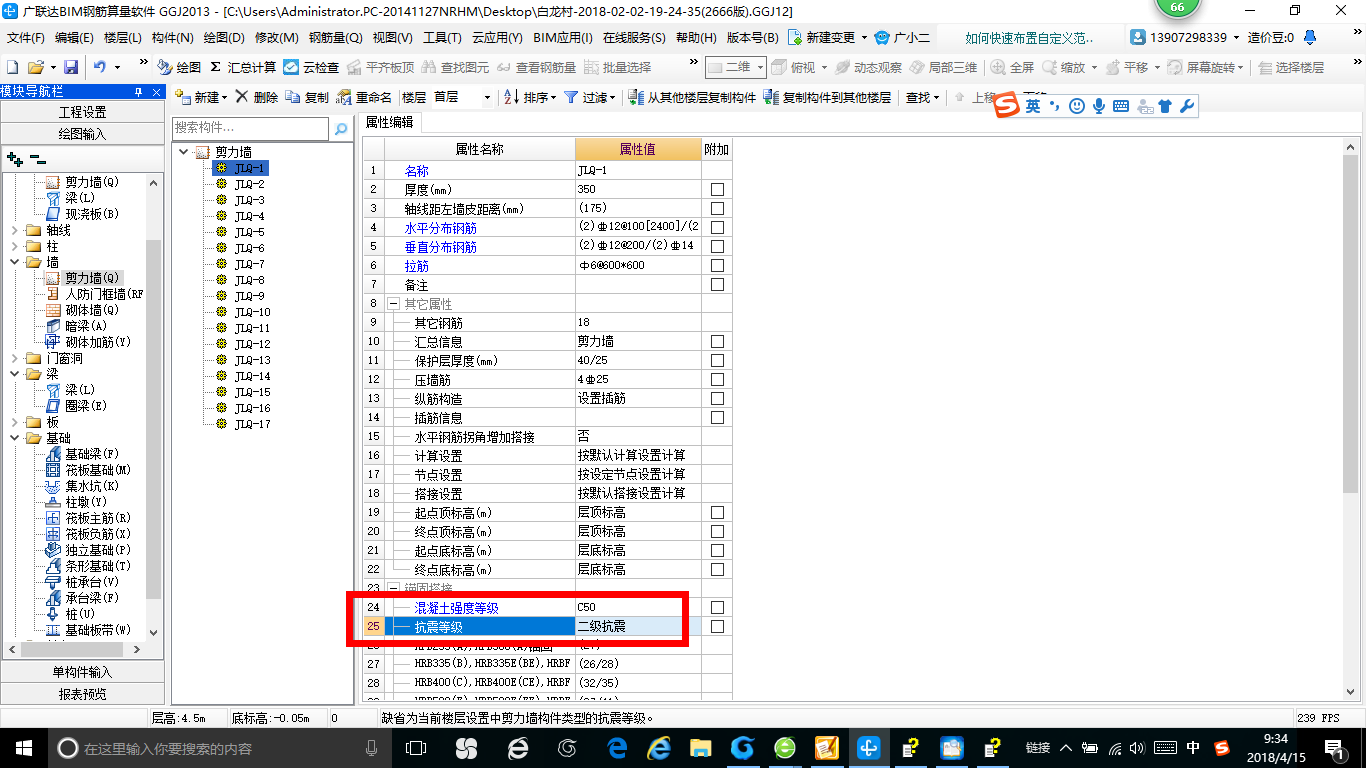
Task: Click the 删除 delete component button
Action: [257, 97]
